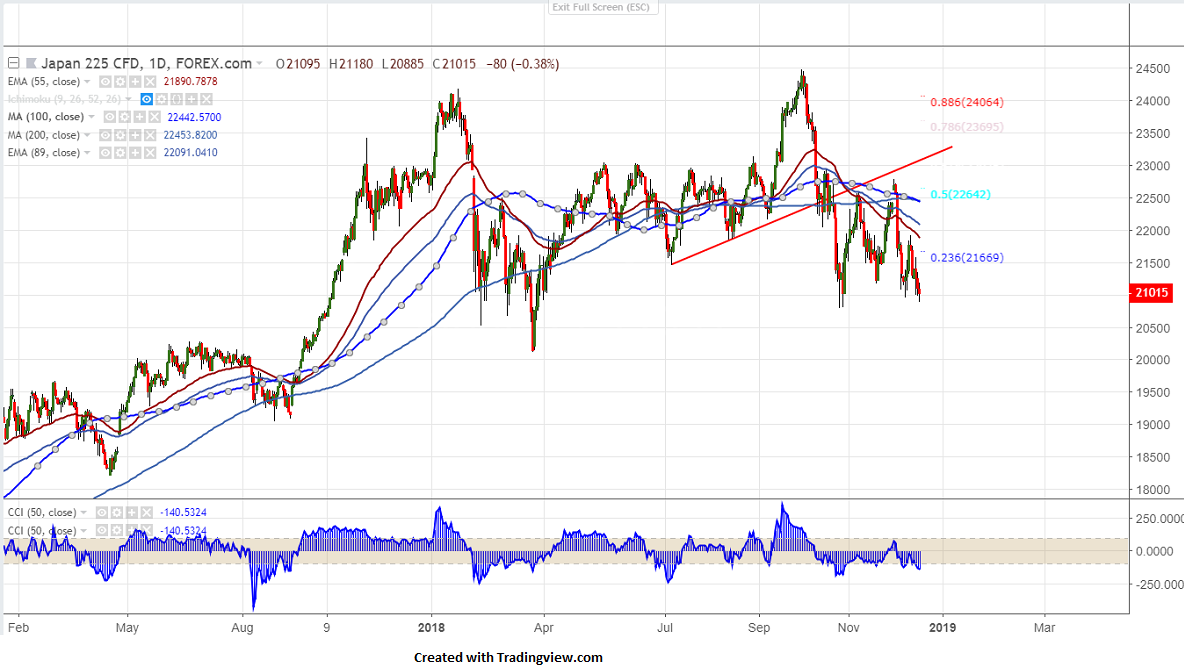Click the EMA 55 value 21890.7878
This screenshot has height=665, width=1184.
pyautogui.click(x=190, y=82)
